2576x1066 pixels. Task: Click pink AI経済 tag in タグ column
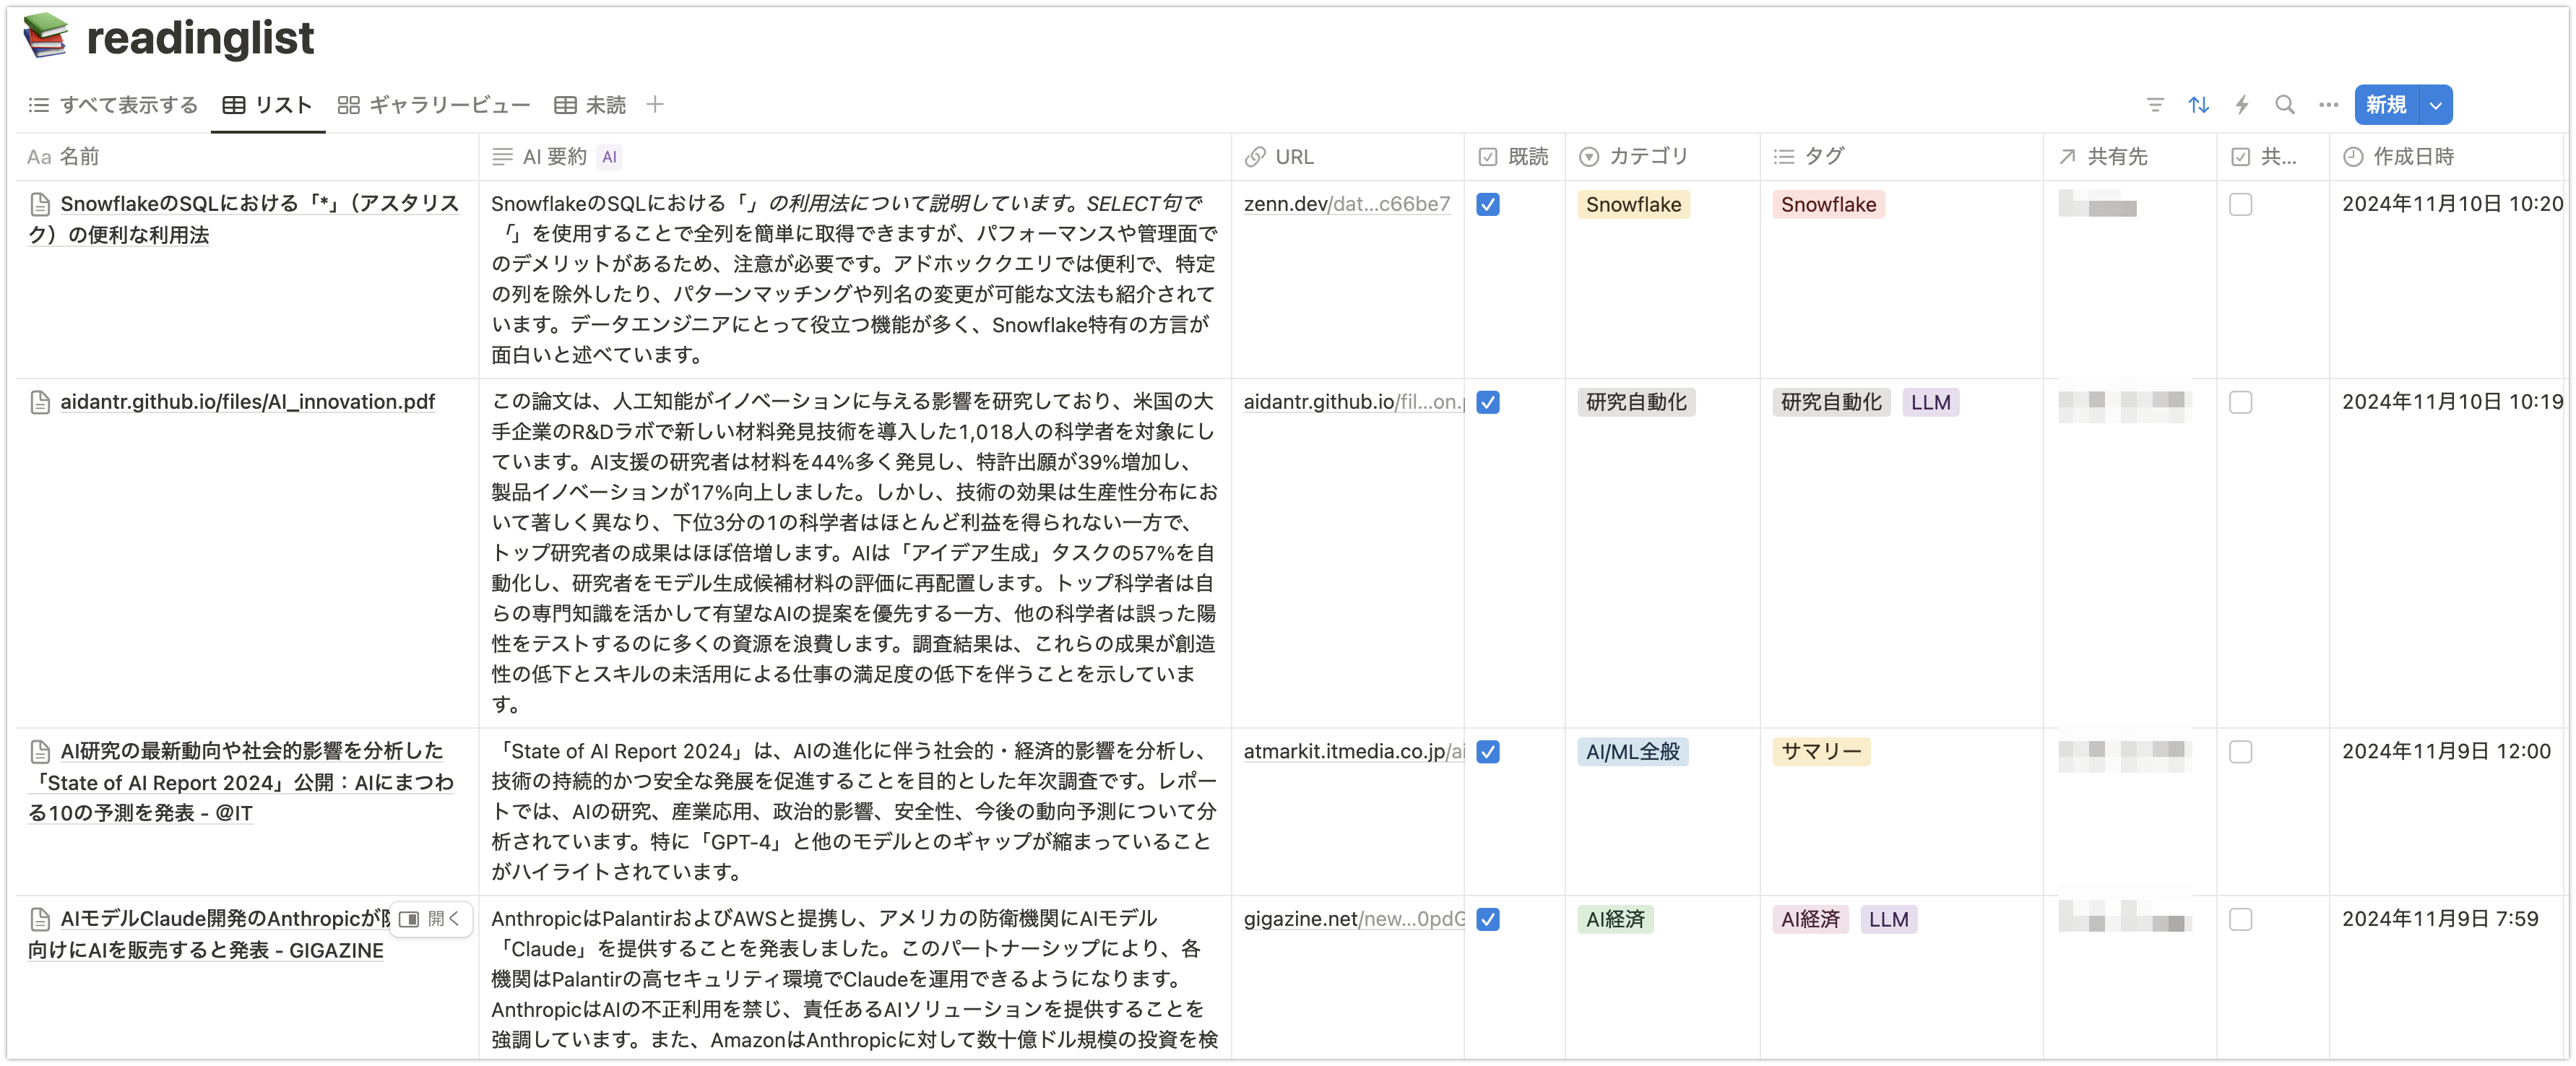pyautogui.click(x=1810, y=920)
